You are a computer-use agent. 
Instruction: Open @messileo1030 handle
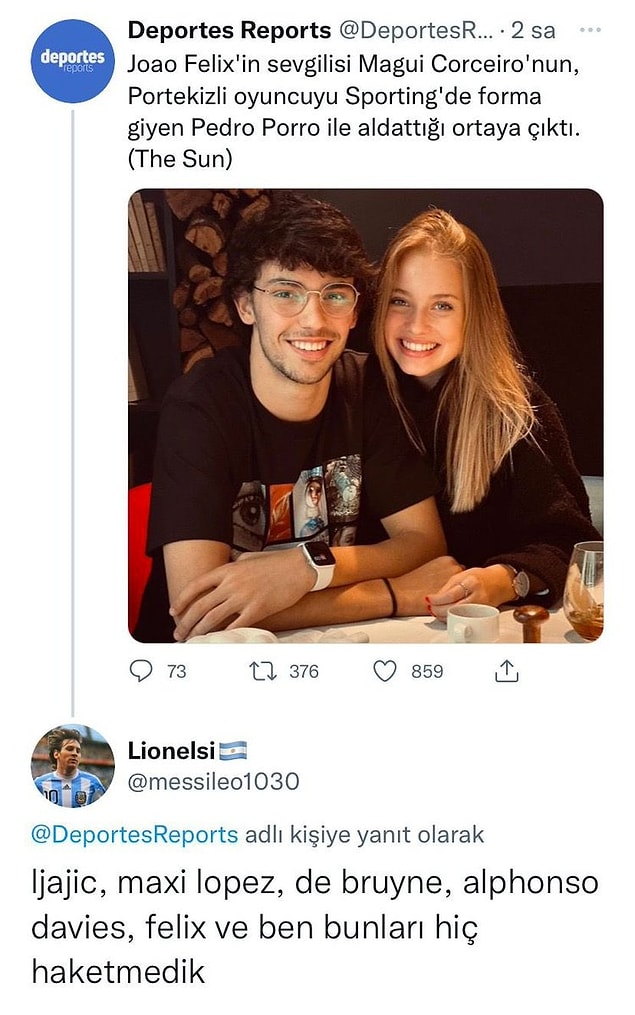(x=214, y=782)
